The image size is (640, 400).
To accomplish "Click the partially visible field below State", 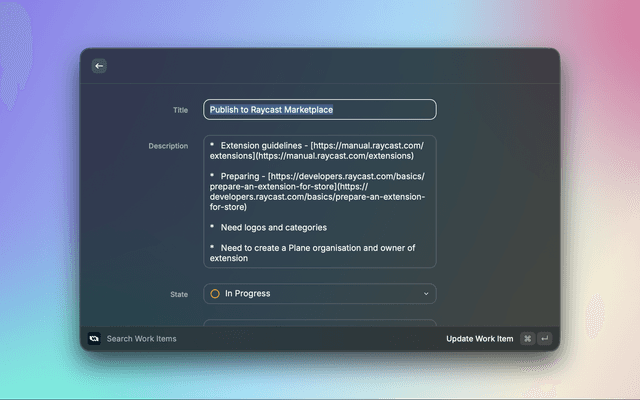I will (x=320, y=323).
